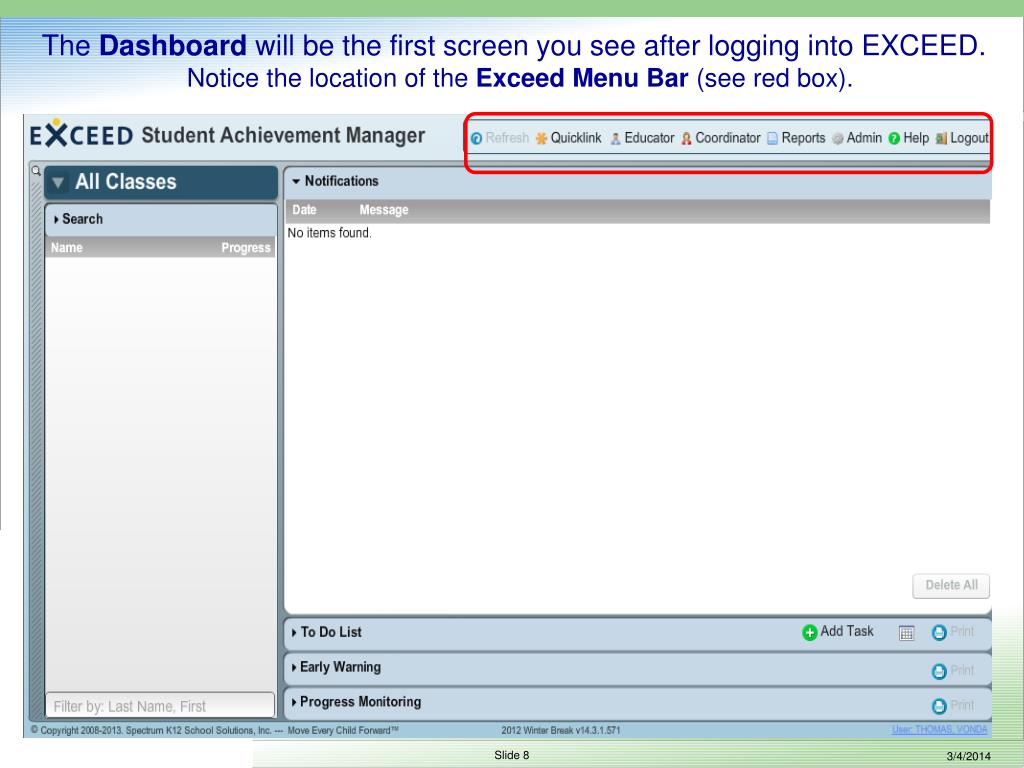Screen dimensions: 1024x768
Task: Sort by the Progress column header
Action: pyautogui.click(x=246, y=248)
